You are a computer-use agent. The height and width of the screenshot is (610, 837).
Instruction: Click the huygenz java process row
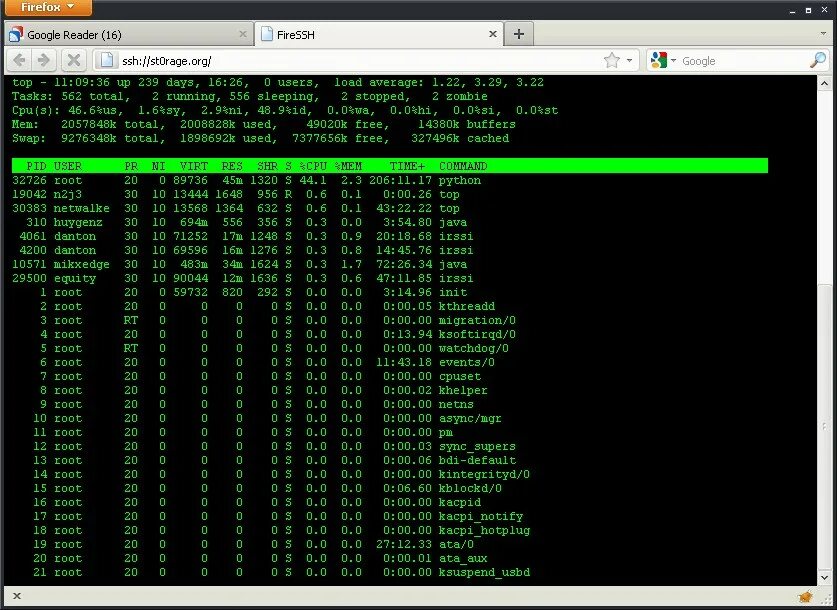[247, 222]
